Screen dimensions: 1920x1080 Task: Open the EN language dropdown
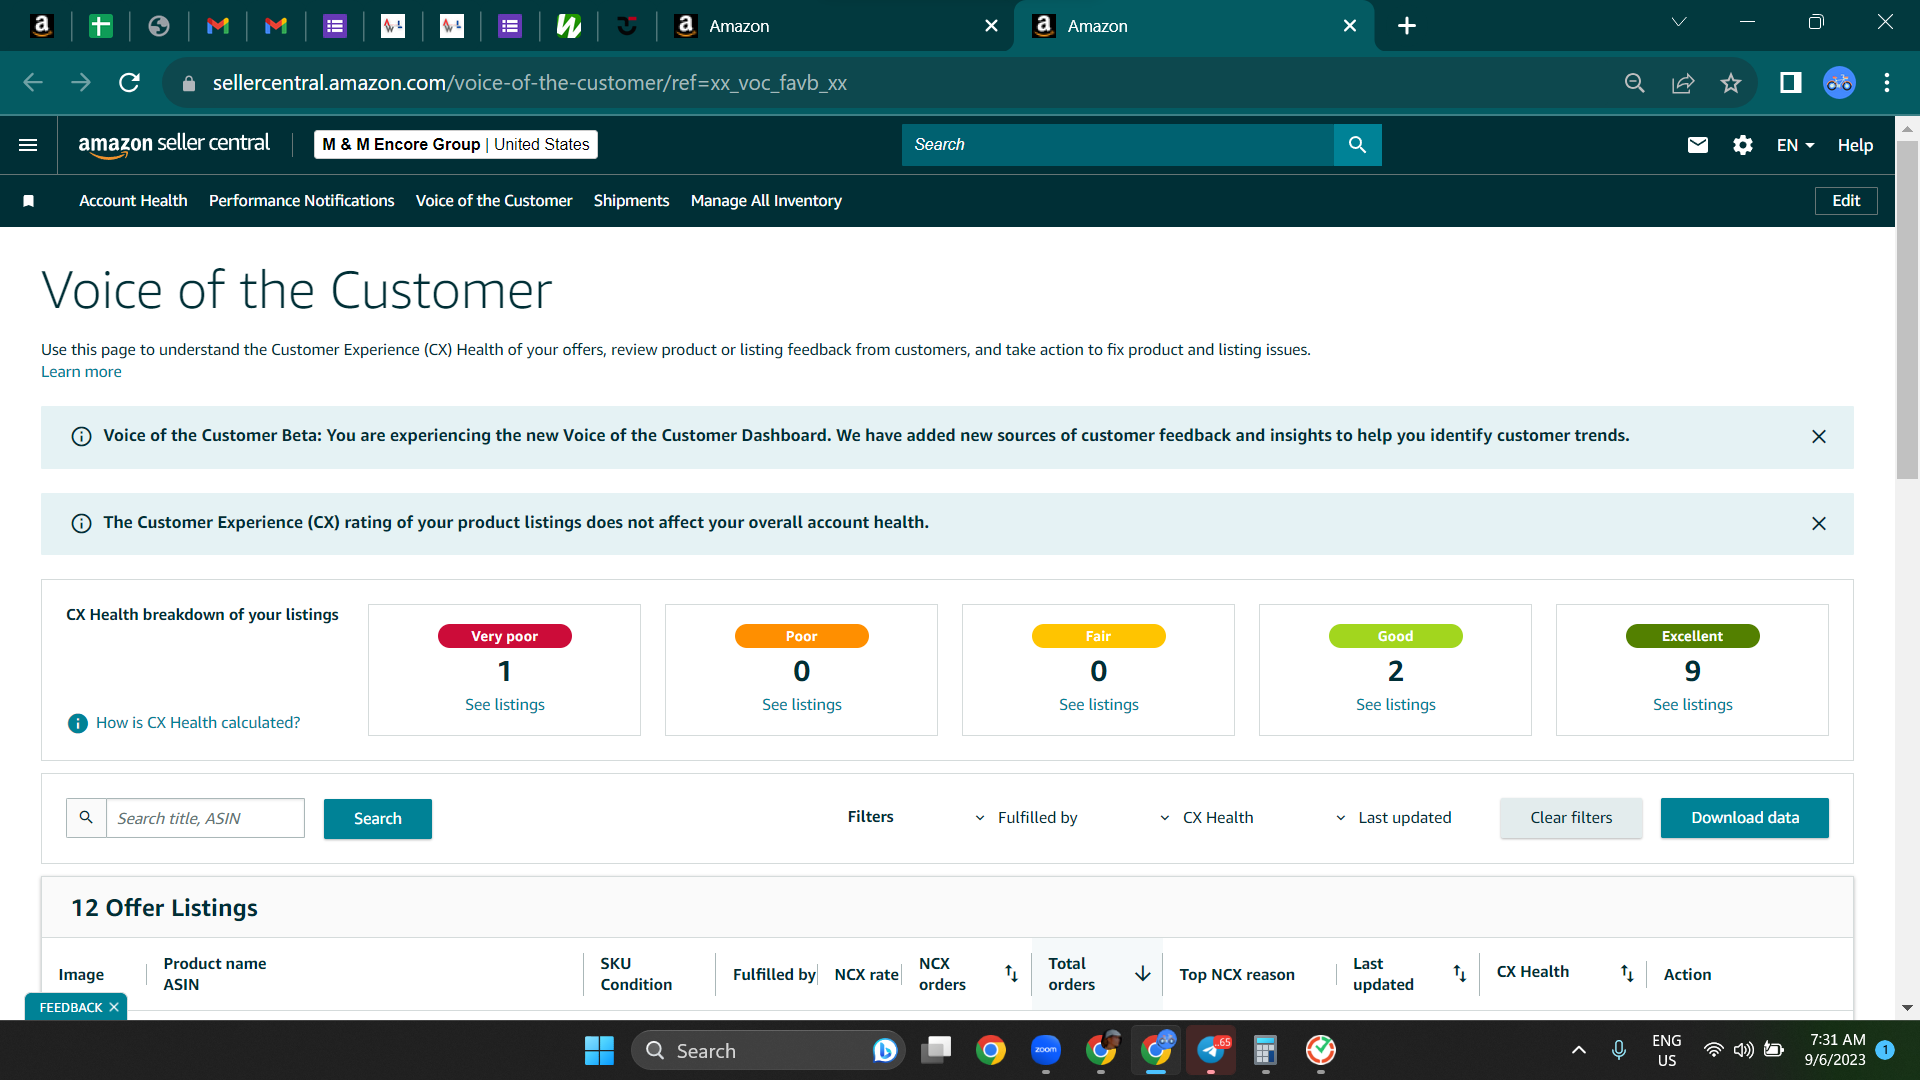[x=1795, y=145]
